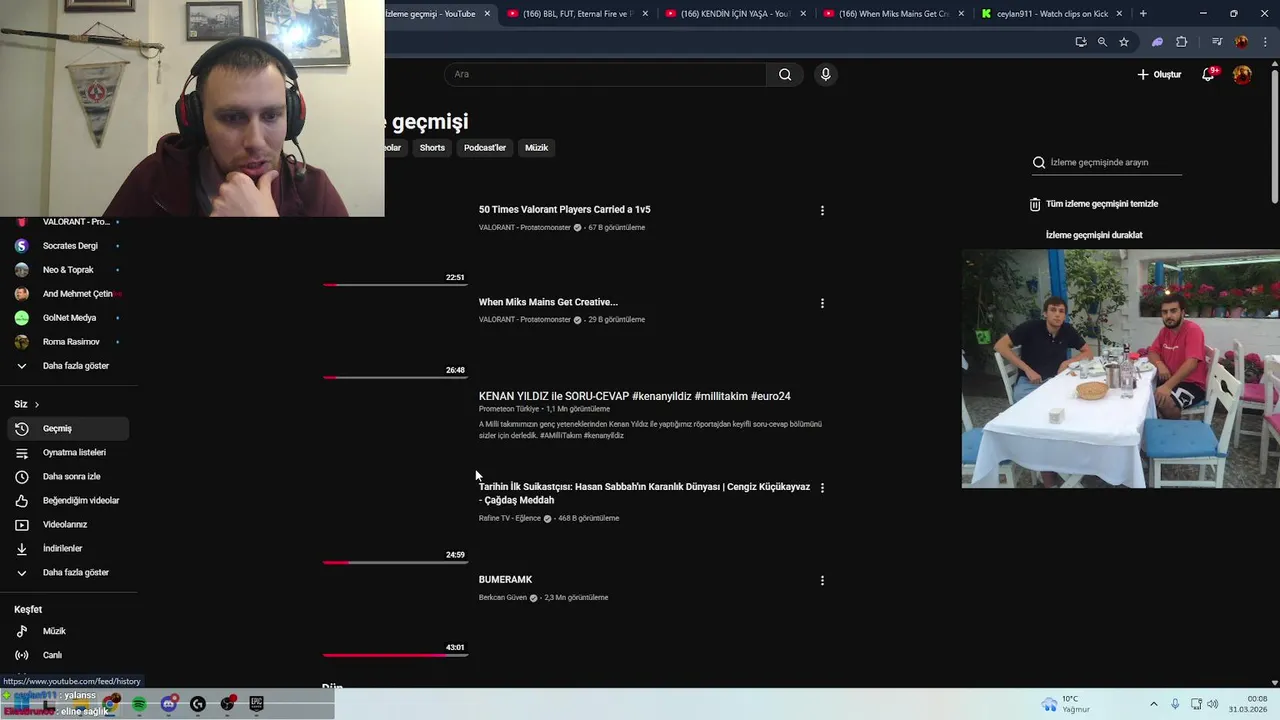
Task: Open GolNet Medya subscription
Action: [x=68, y=318]
